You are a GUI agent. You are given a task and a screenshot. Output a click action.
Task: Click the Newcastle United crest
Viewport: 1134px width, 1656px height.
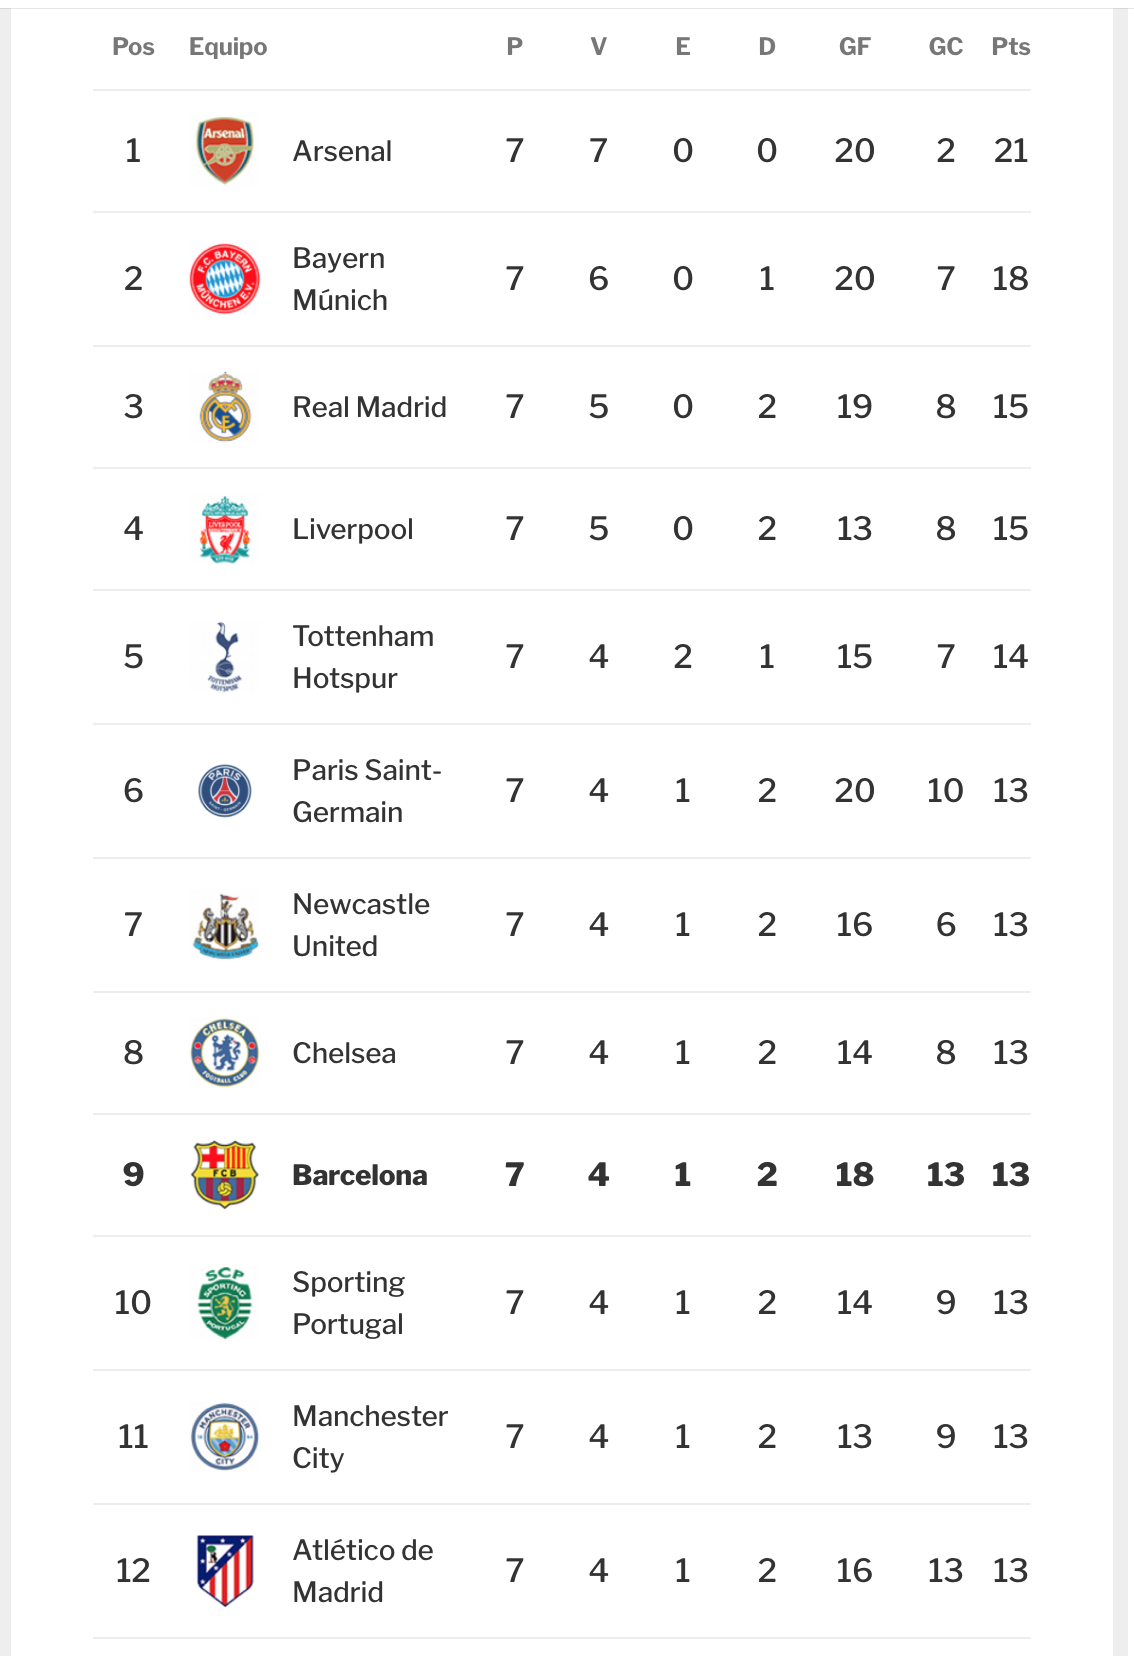click(225, 925)
